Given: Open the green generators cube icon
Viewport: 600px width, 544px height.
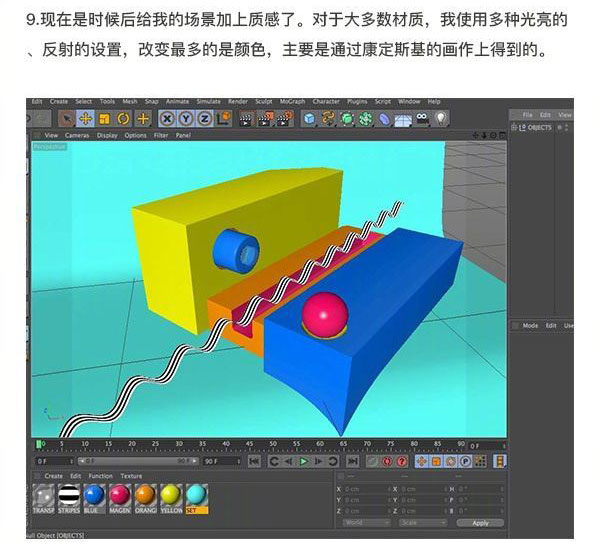Looking at the screenshot, I should click(347, 119).
